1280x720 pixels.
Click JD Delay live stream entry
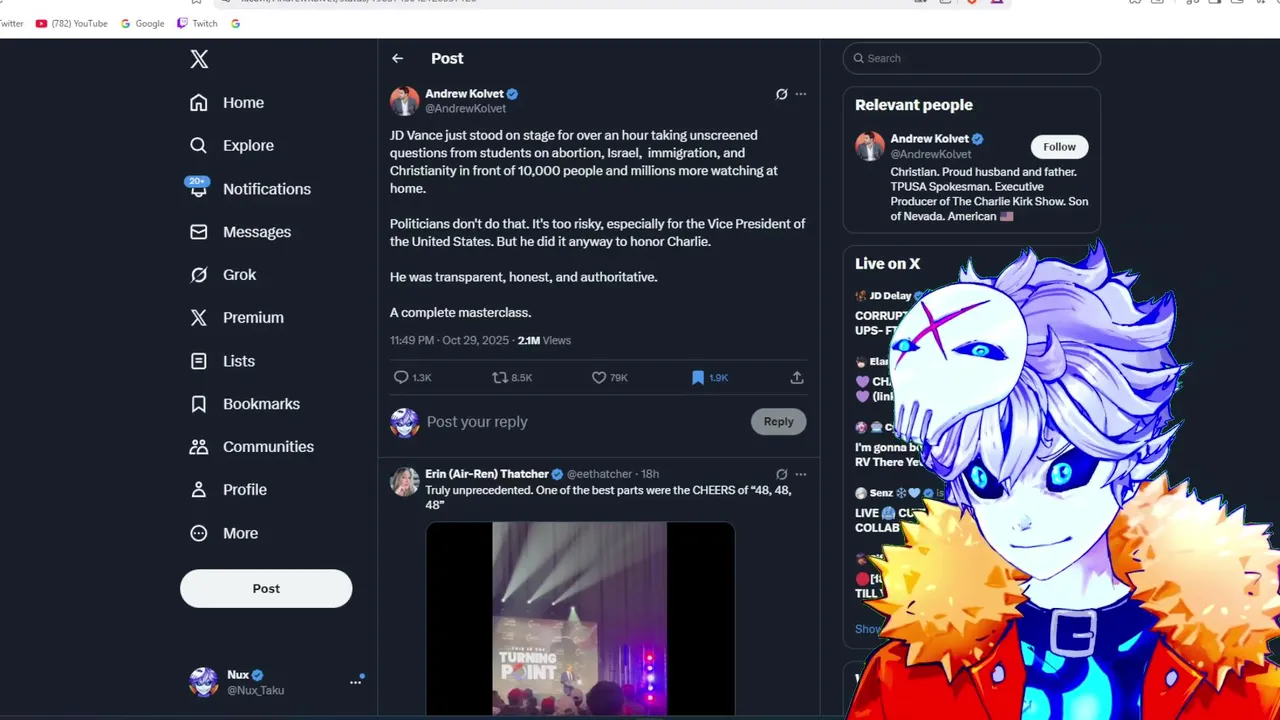890,312
